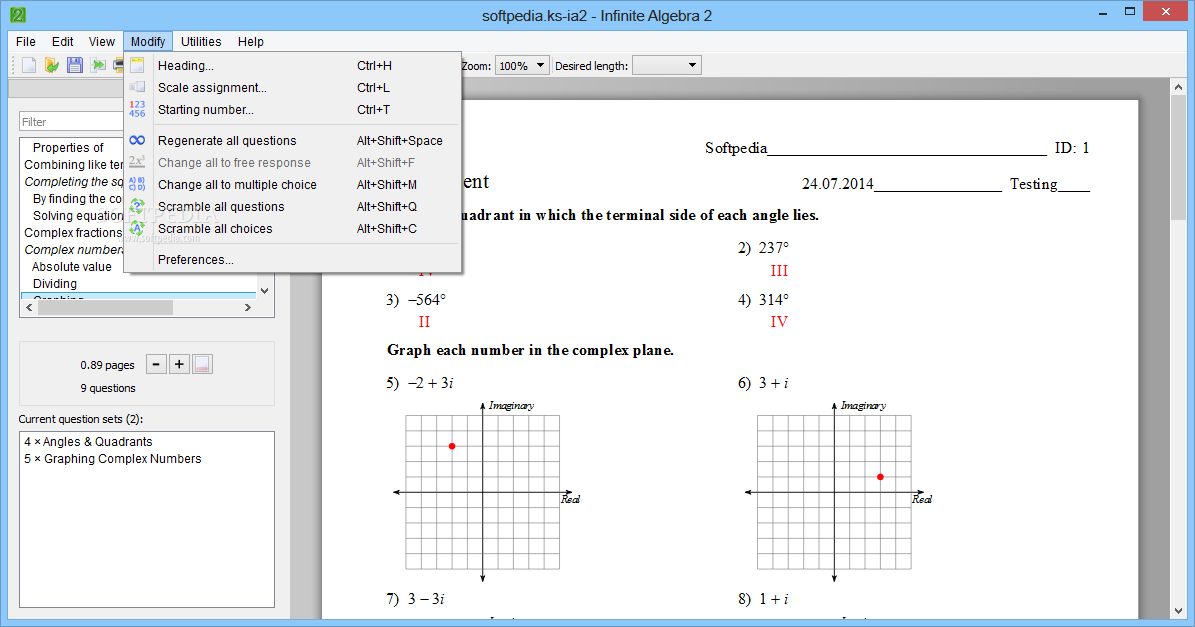This screenshot has width=1195, height=627.
Task: Select the 'Complex numbers' heading
Action: [x=73, y=249]
